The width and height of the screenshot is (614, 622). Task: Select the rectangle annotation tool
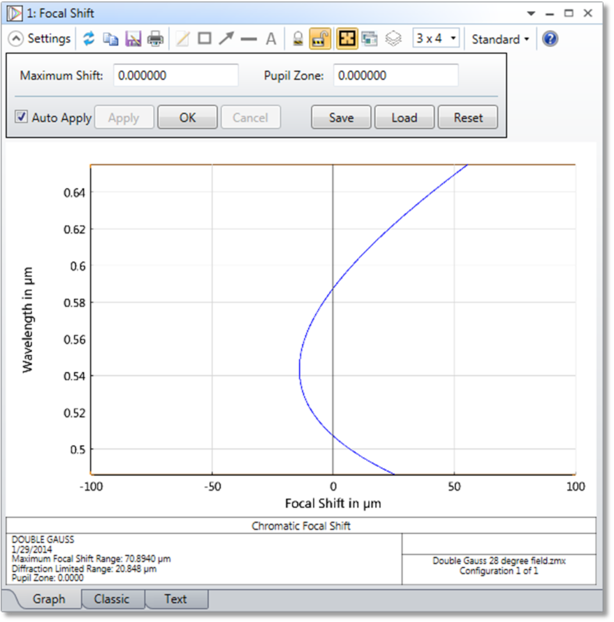[x=204, y=39]
